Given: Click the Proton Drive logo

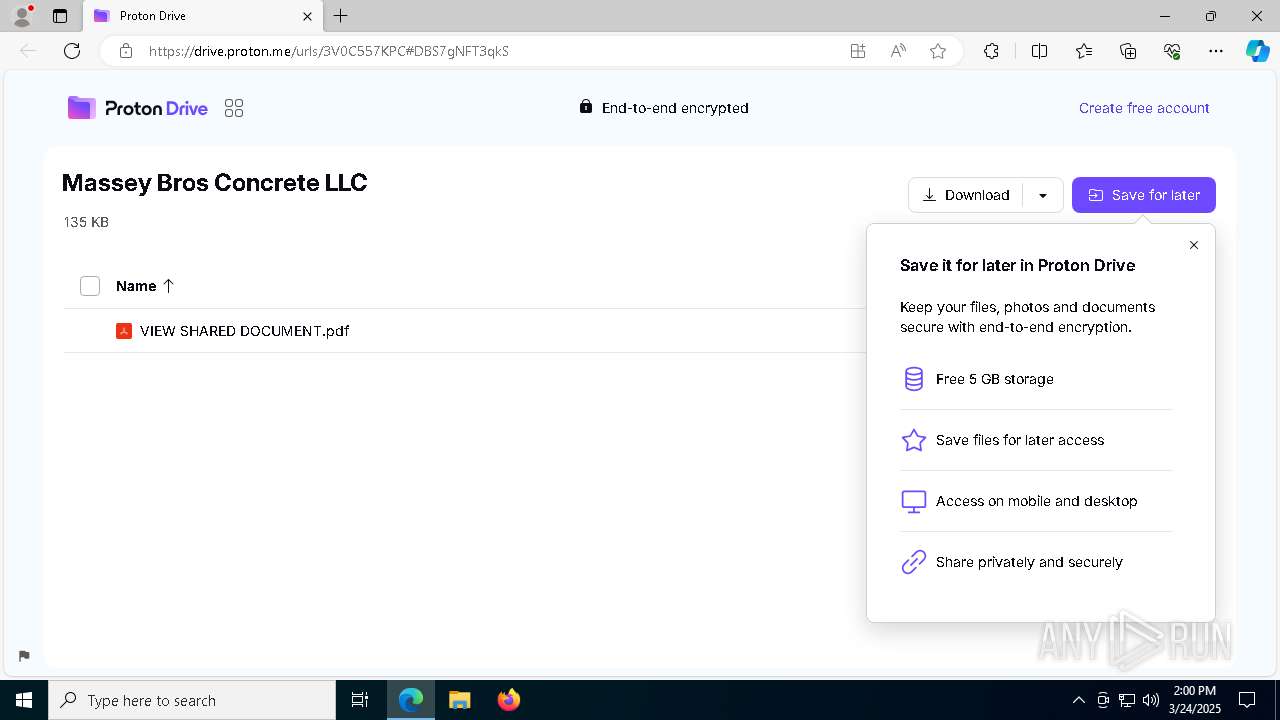Looking at the screenshot, I should (137, 108).
